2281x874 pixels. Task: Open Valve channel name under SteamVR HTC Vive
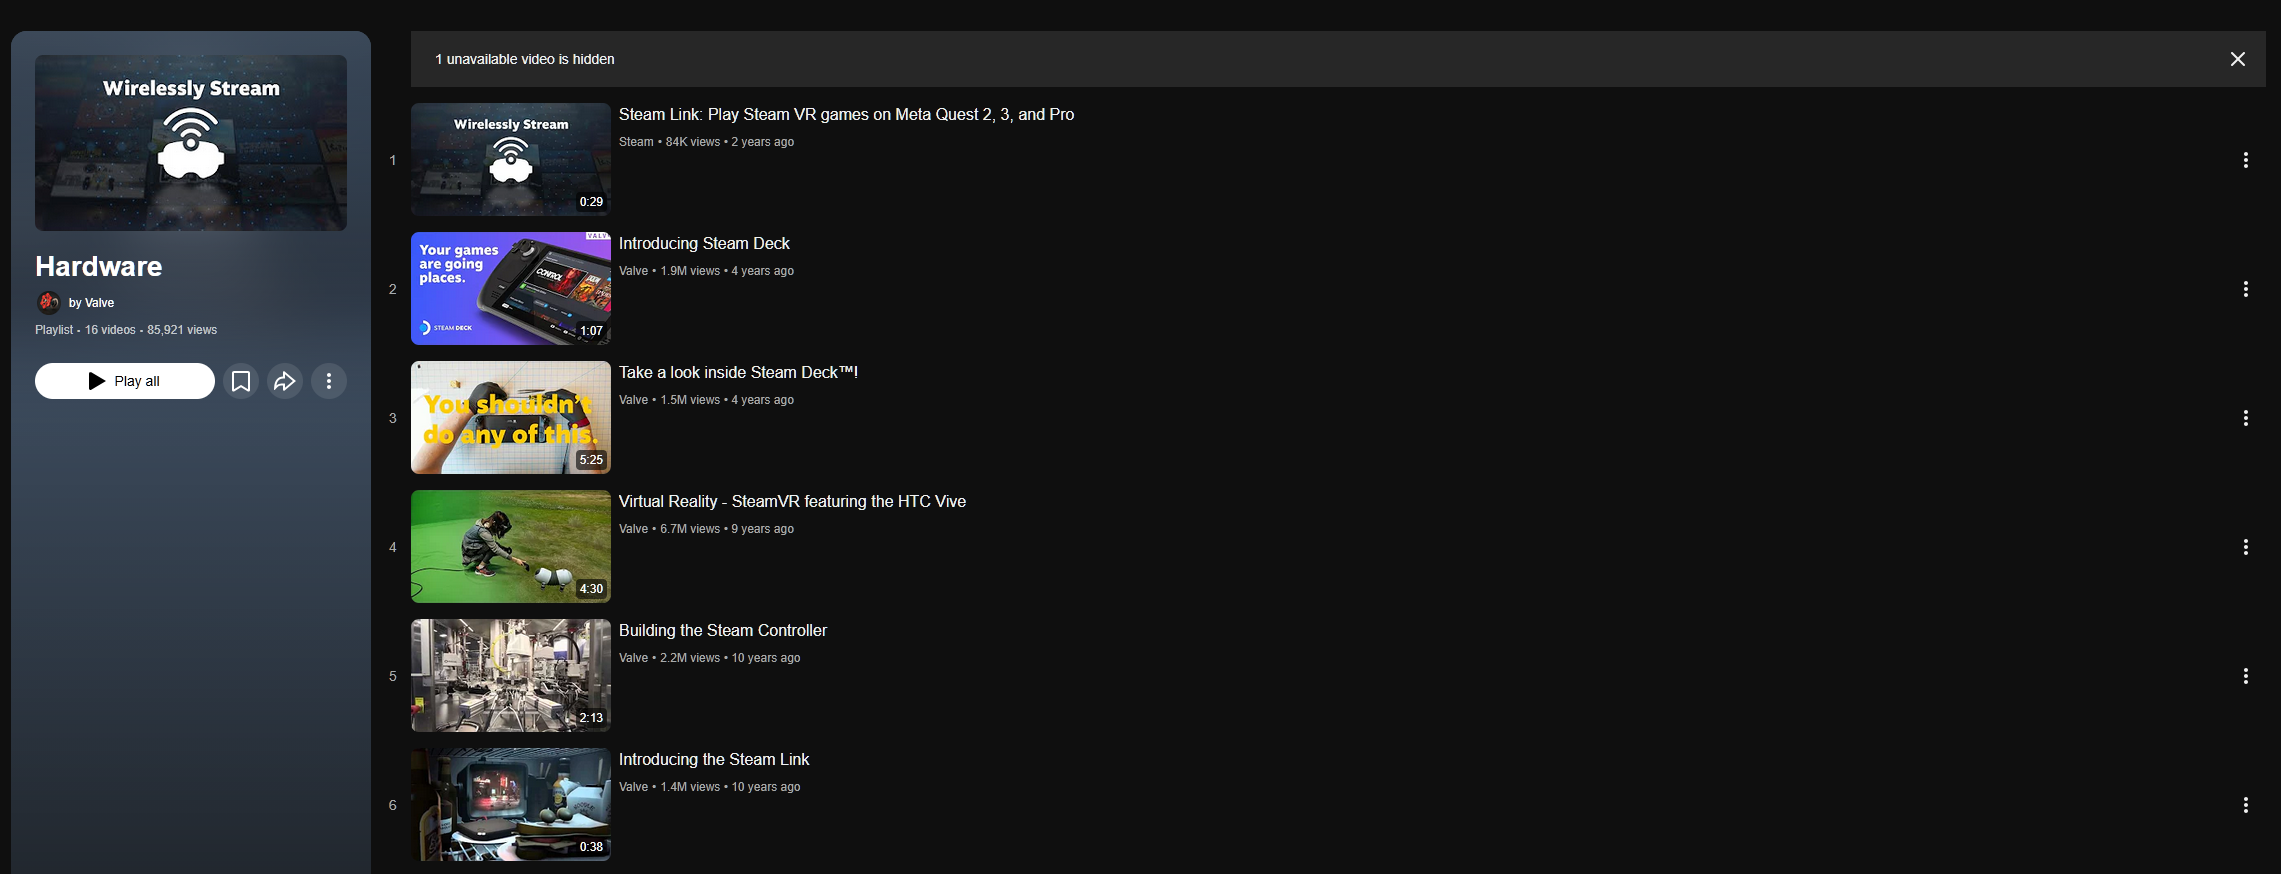pos(633,529)
